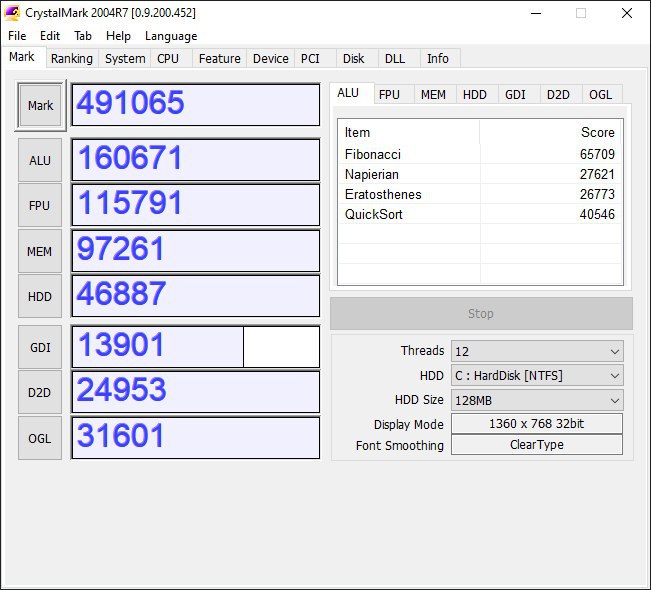Click QuickSort score value 40546
Image resolution: width=651 pixels, height=590 pixels.
(x=597, y=214)
